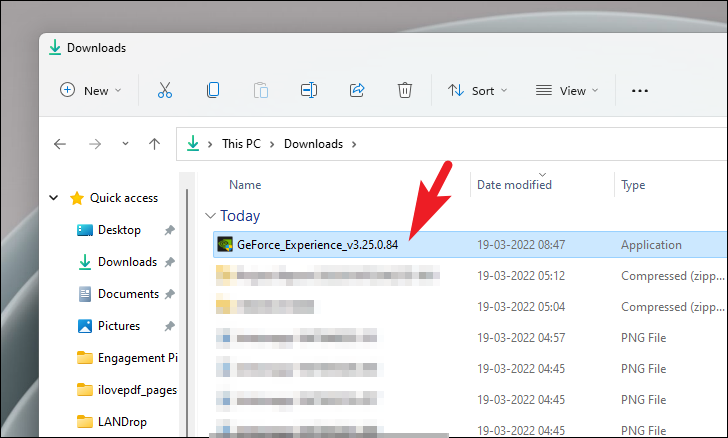Delete the selected file with trash icon
Viewport: 728px width, 438px height.
tap(405, 90)
